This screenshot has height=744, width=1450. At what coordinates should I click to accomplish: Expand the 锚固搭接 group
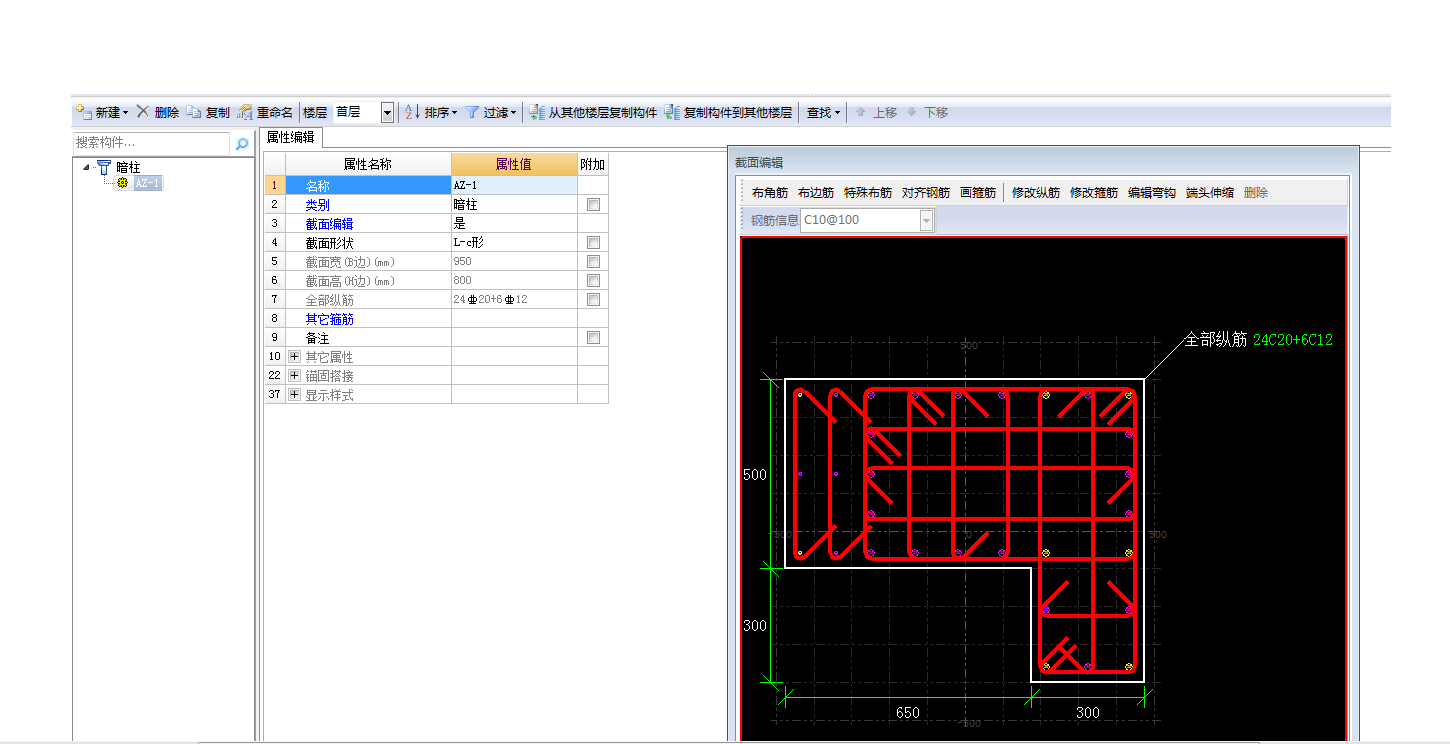(x=294, y=376)
